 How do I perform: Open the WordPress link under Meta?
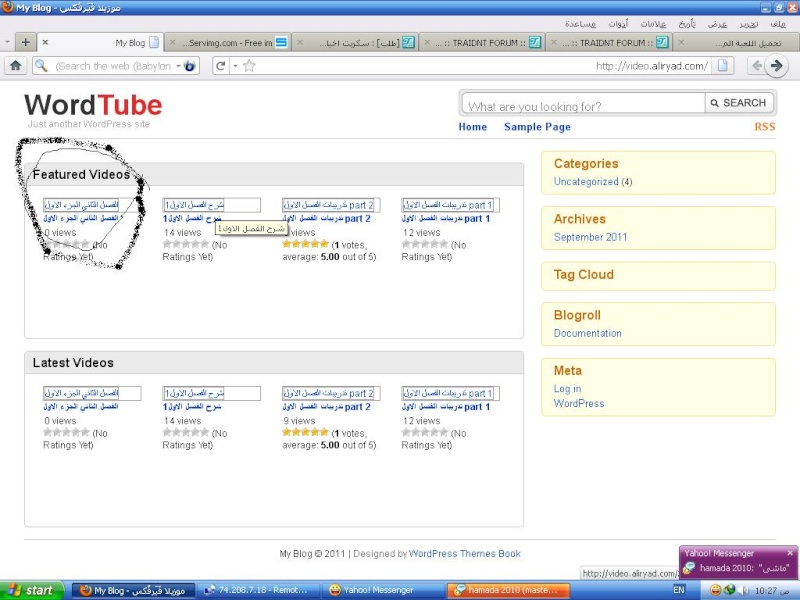tap(579, 403)
